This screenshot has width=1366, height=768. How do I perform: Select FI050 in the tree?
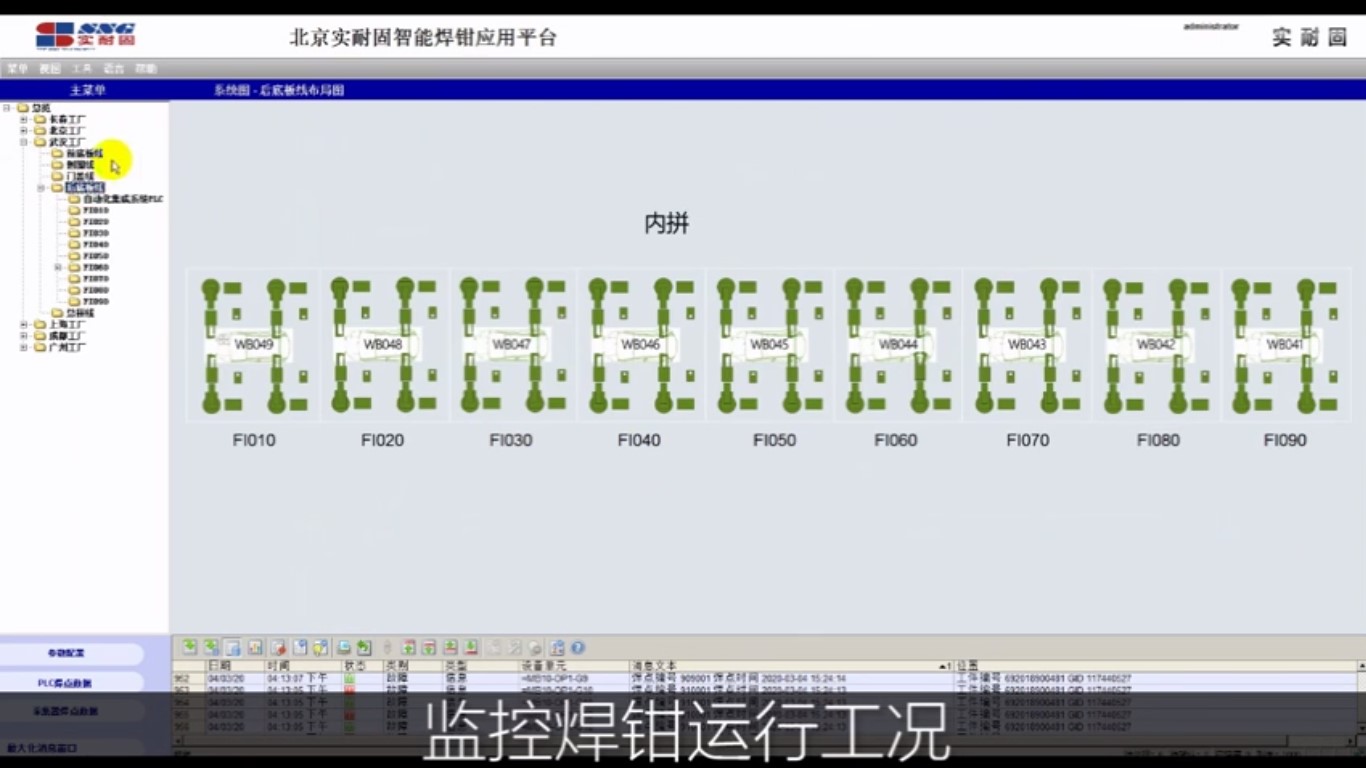coord(96,256)
